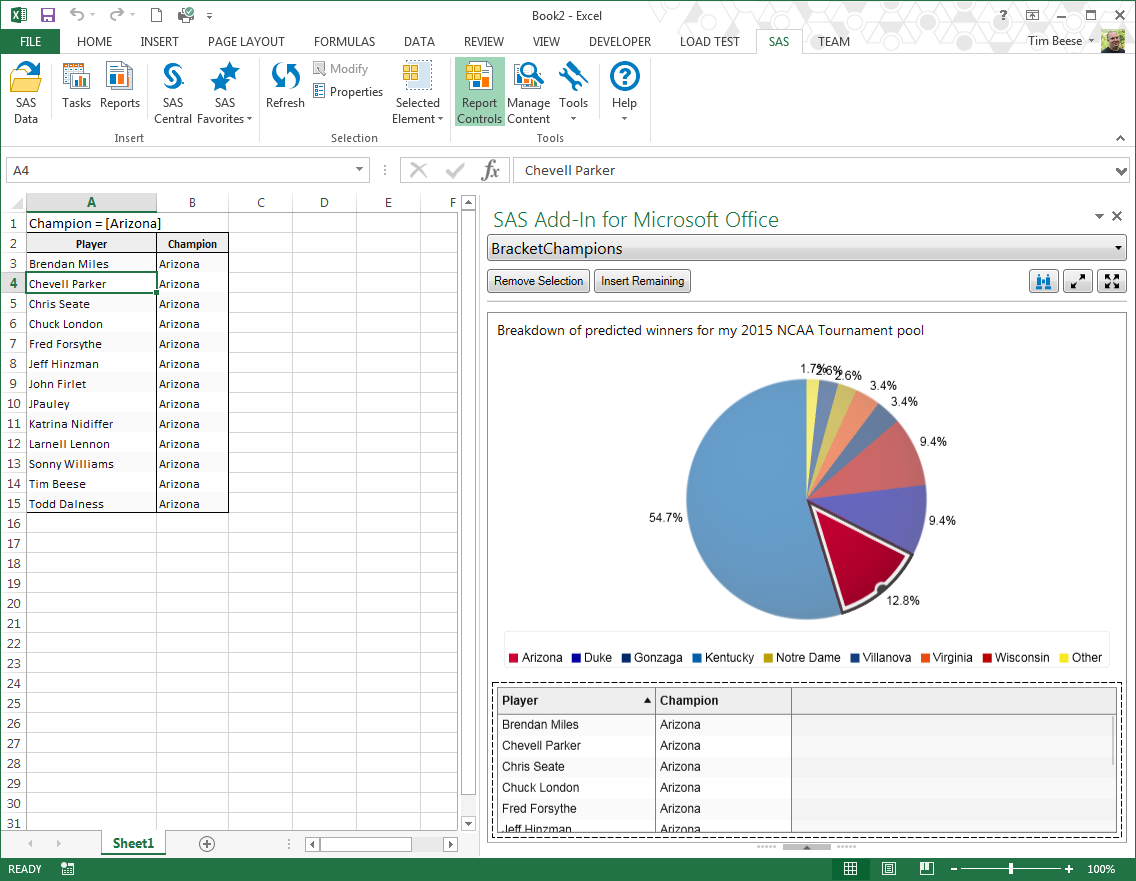Save the workbook from Quick Access Toolbar
The height and width of the screenshot is (881, 1136).
(x=48, y=15)
